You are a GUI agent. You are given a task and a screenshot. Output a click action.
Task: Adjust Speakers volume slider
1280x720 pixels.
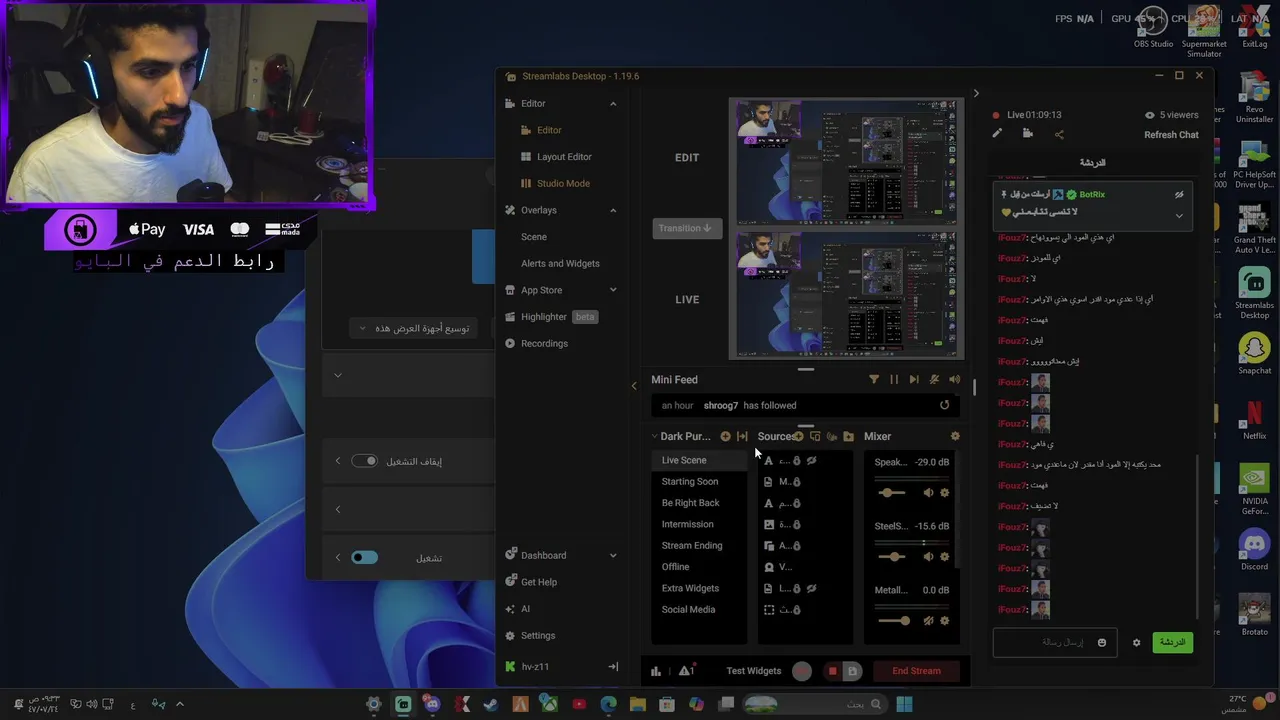[x=891, y=493]
